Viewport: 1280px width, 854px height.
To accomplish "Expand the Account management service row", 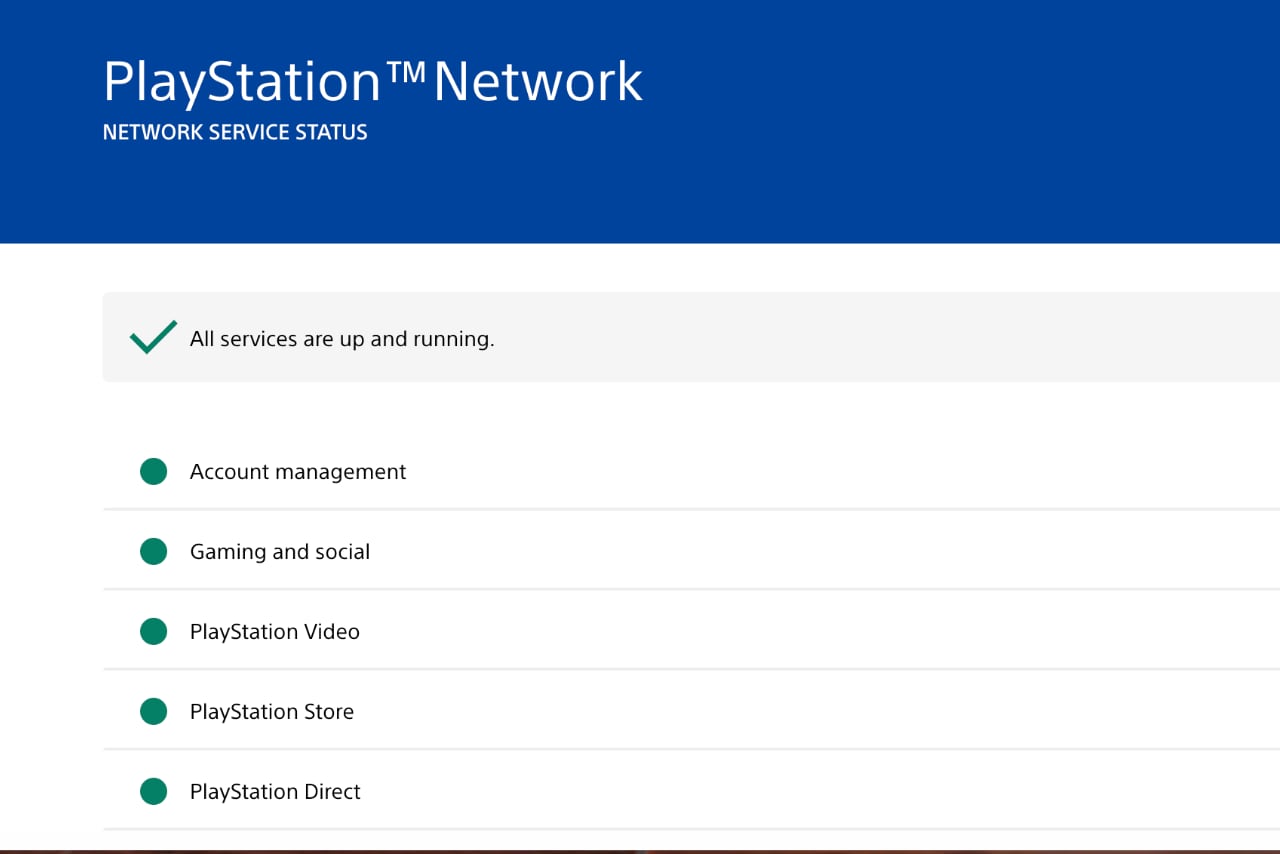I will (x=691, y=471).
